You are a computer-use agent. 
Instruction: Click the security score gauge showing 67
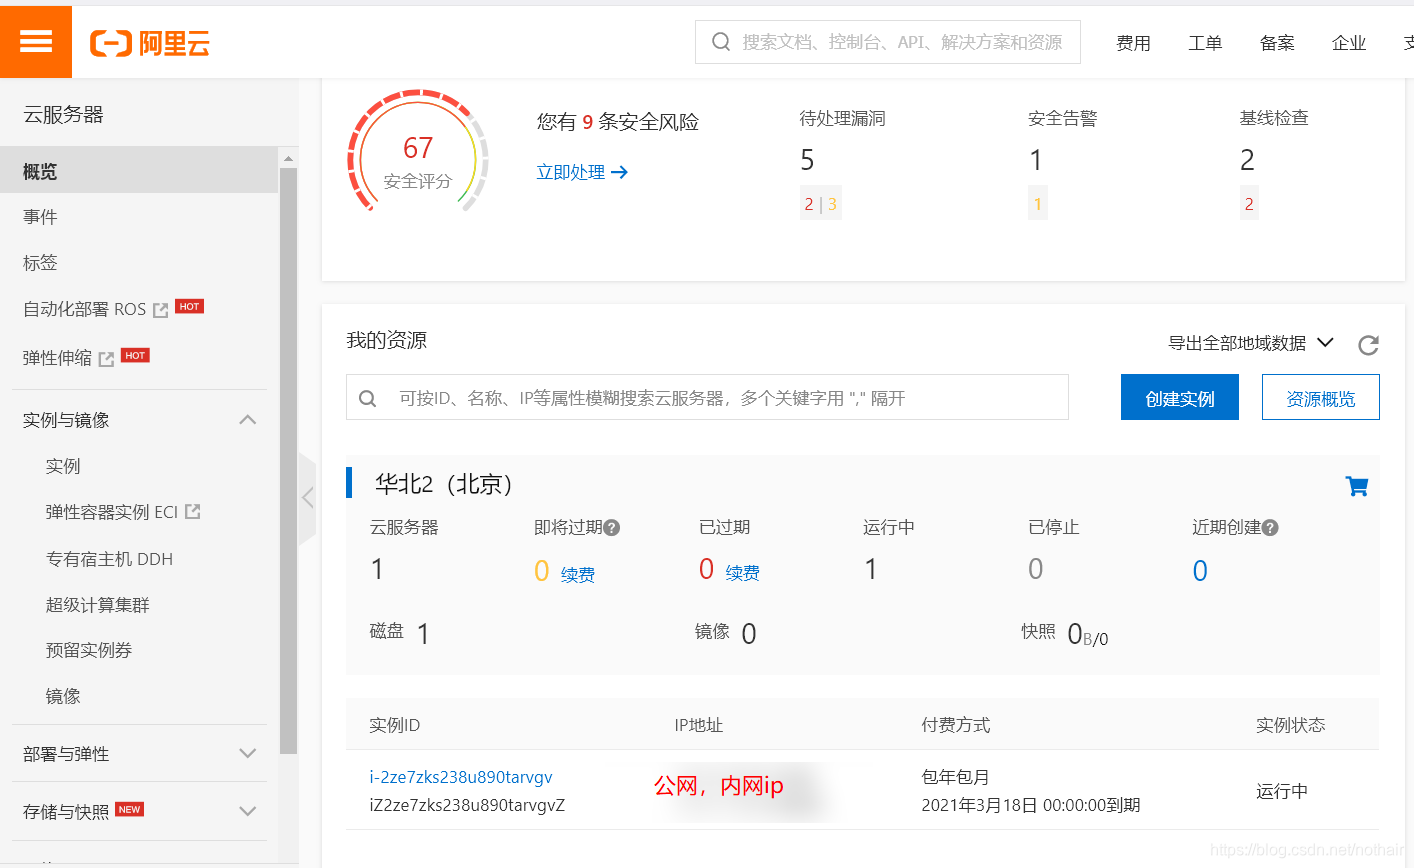(x=418, y=153)
